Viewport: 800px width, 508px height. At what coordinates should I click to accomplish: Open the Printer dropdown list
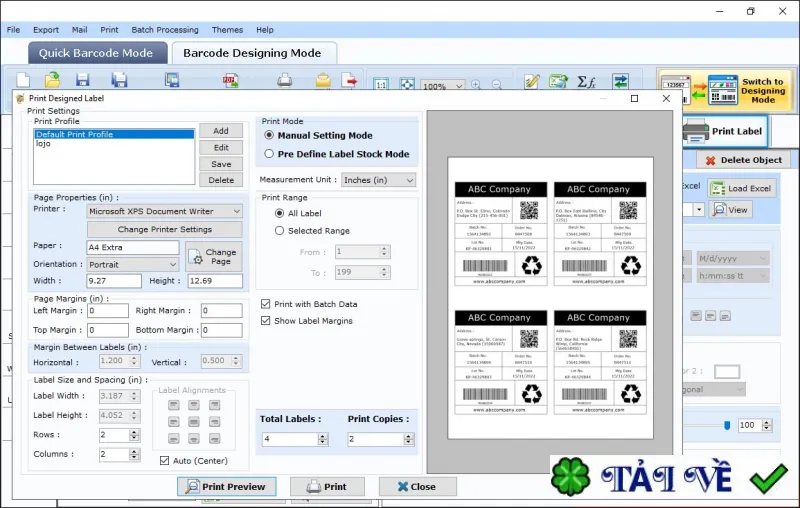click(236, 211)
